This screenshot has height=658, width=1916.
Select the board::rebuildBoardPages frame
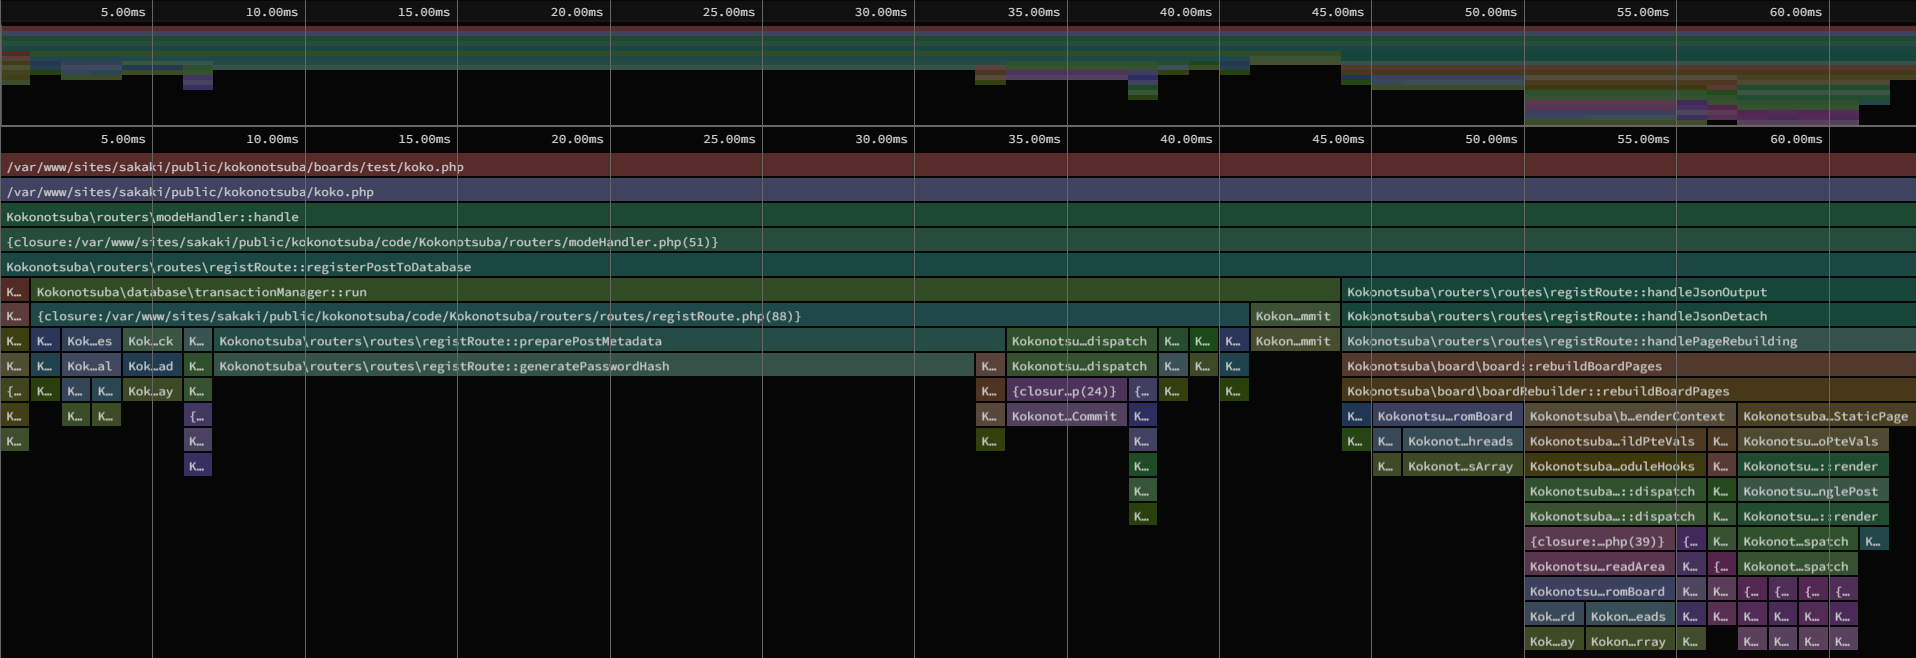pos(1627,366)
